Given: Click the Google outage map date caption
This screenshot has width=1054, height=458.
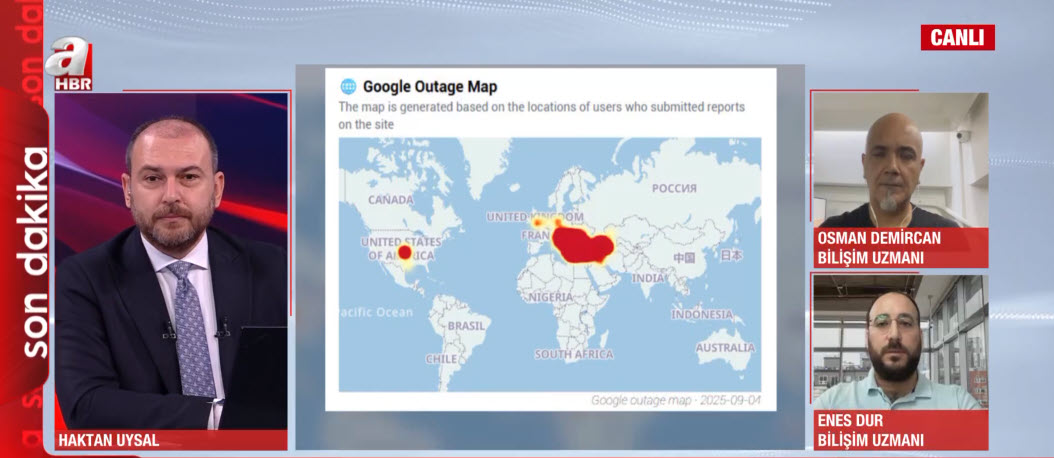Looking at the screenshot, I should coord(674,400).
